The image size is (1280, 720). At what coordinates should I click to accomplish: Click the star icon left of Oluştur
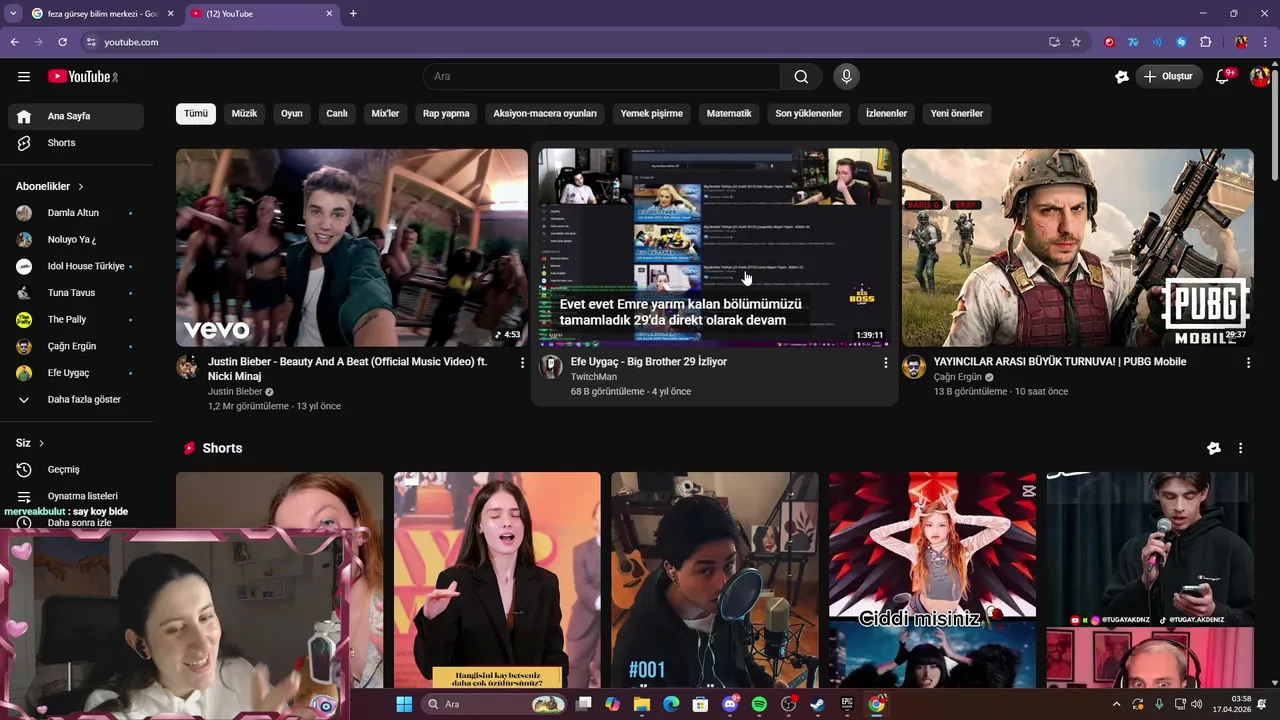pyautogui.click(x=1122, y=76)
